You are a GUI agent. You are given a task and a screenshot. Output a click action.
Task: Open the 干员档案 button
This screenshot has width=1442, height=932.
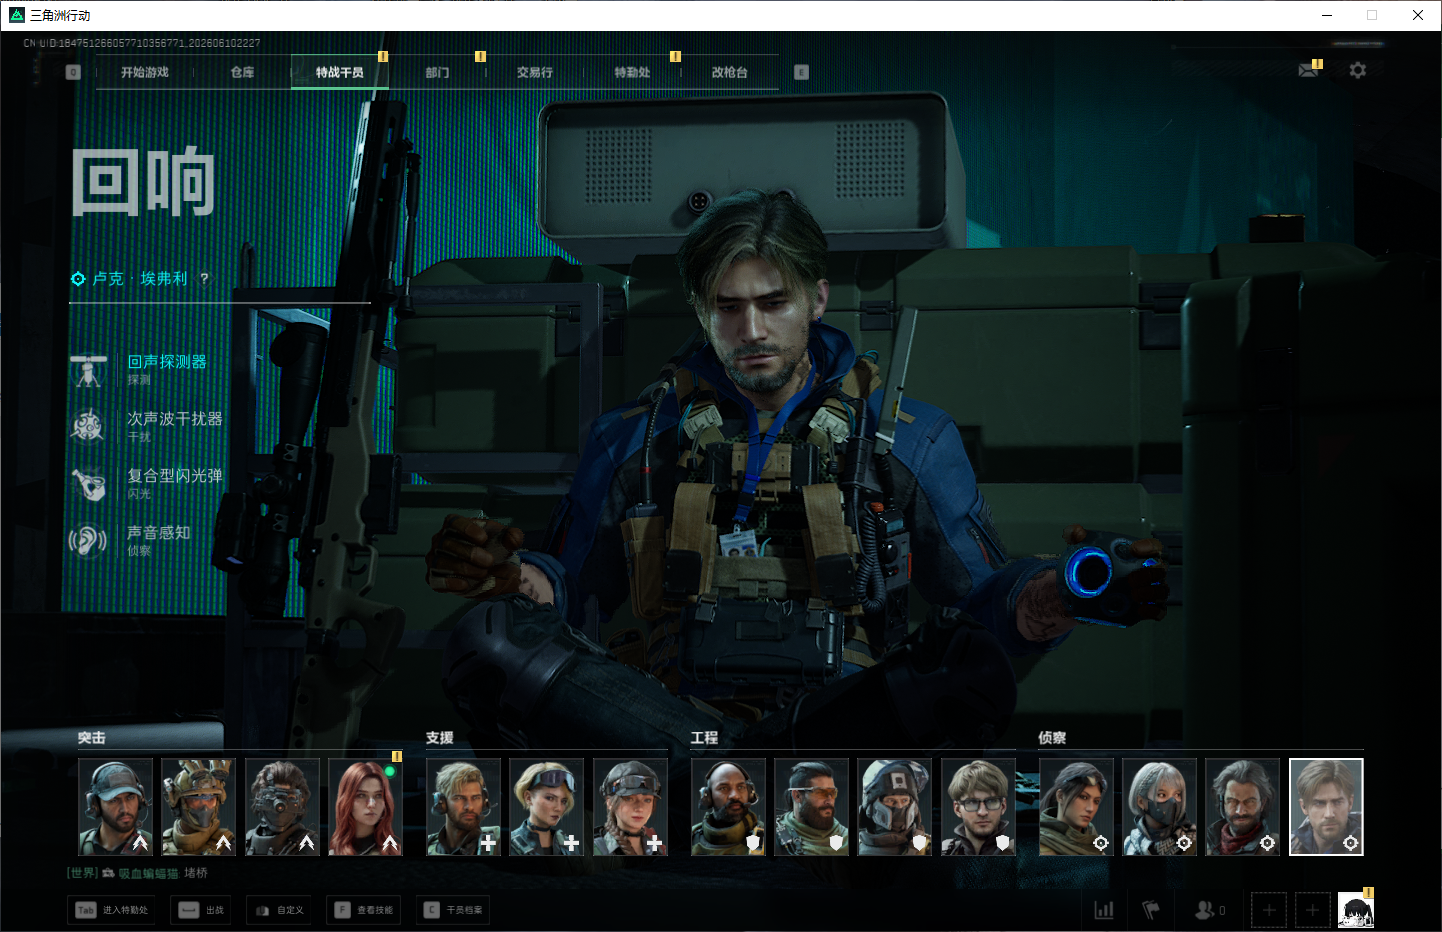[454, 910]
